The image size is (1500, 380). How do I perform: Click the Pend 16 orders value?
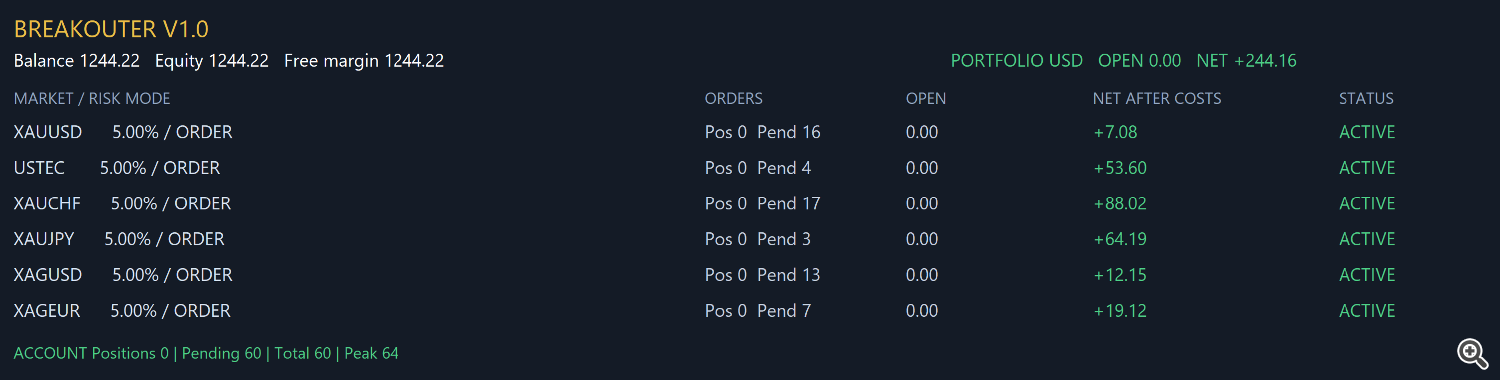[789, 132]
